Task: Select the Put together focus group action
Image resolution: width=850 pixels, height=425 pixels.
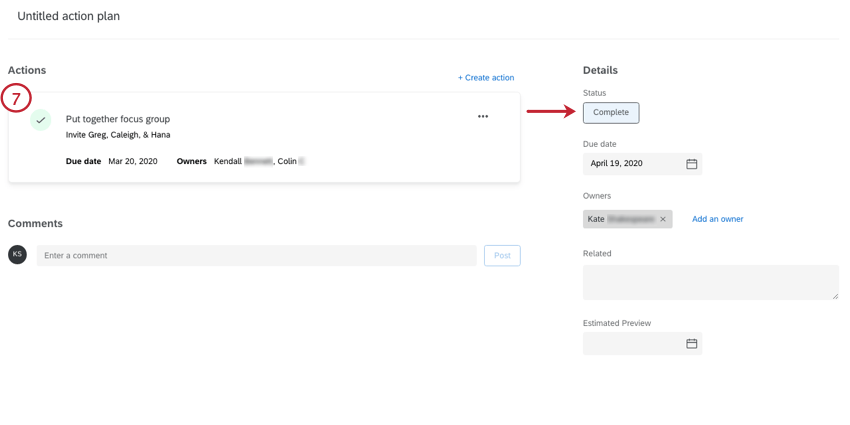Action: [118, 119]
